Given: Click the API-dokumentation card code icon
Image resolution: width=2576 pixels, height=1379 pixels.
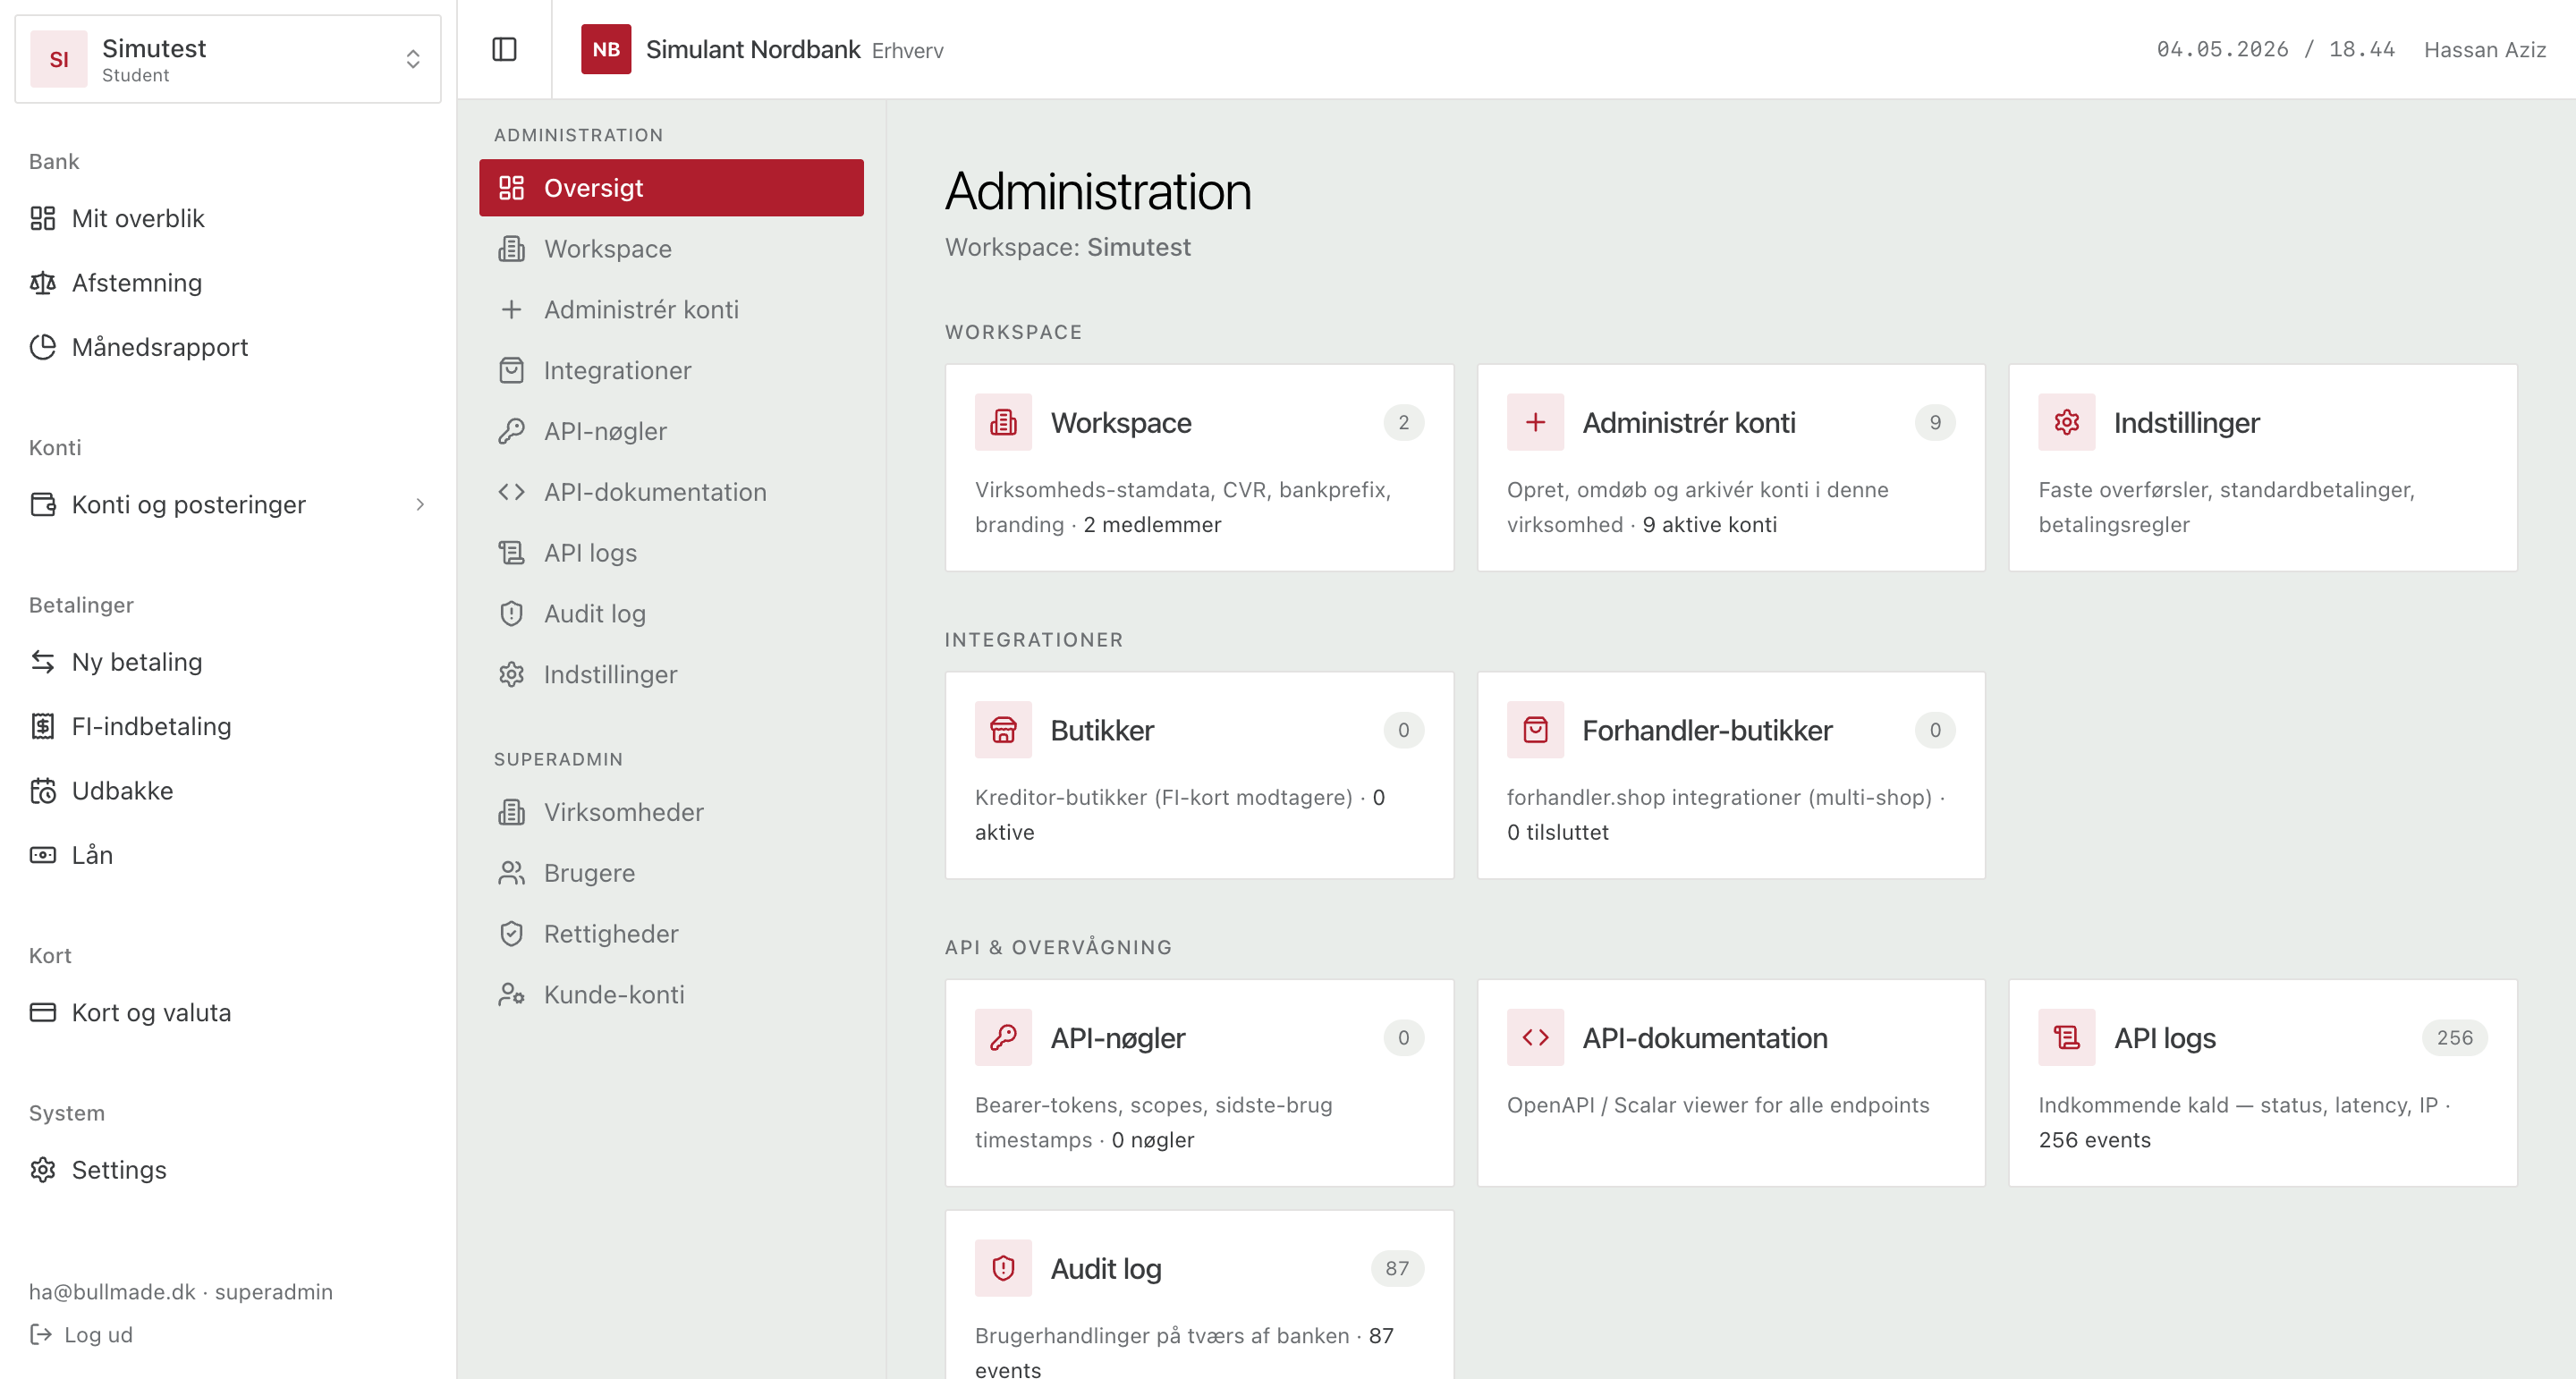Looking at the screenshot, I should click(1535, 1038).
